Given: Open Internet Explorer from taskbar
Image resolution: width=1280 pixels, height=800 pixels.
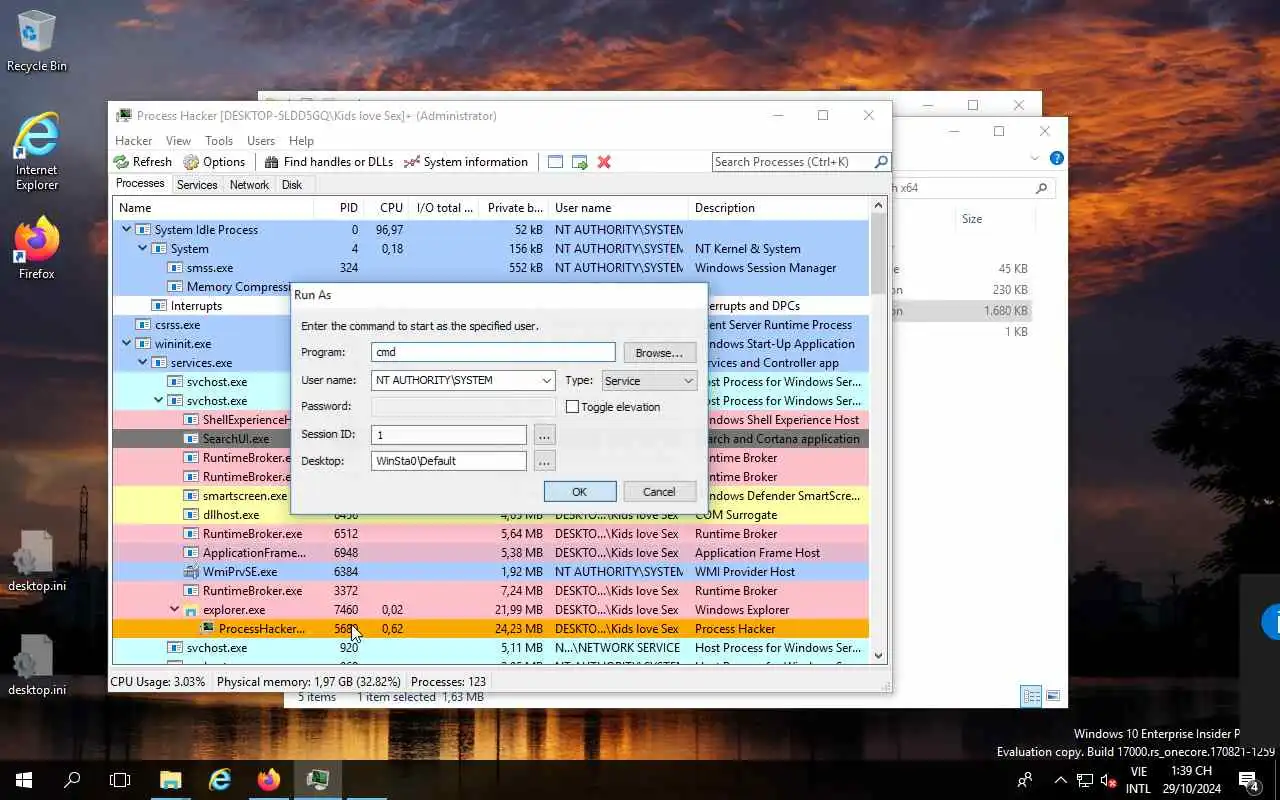Looking at the screenshot, I should click(x=220, y=780).
